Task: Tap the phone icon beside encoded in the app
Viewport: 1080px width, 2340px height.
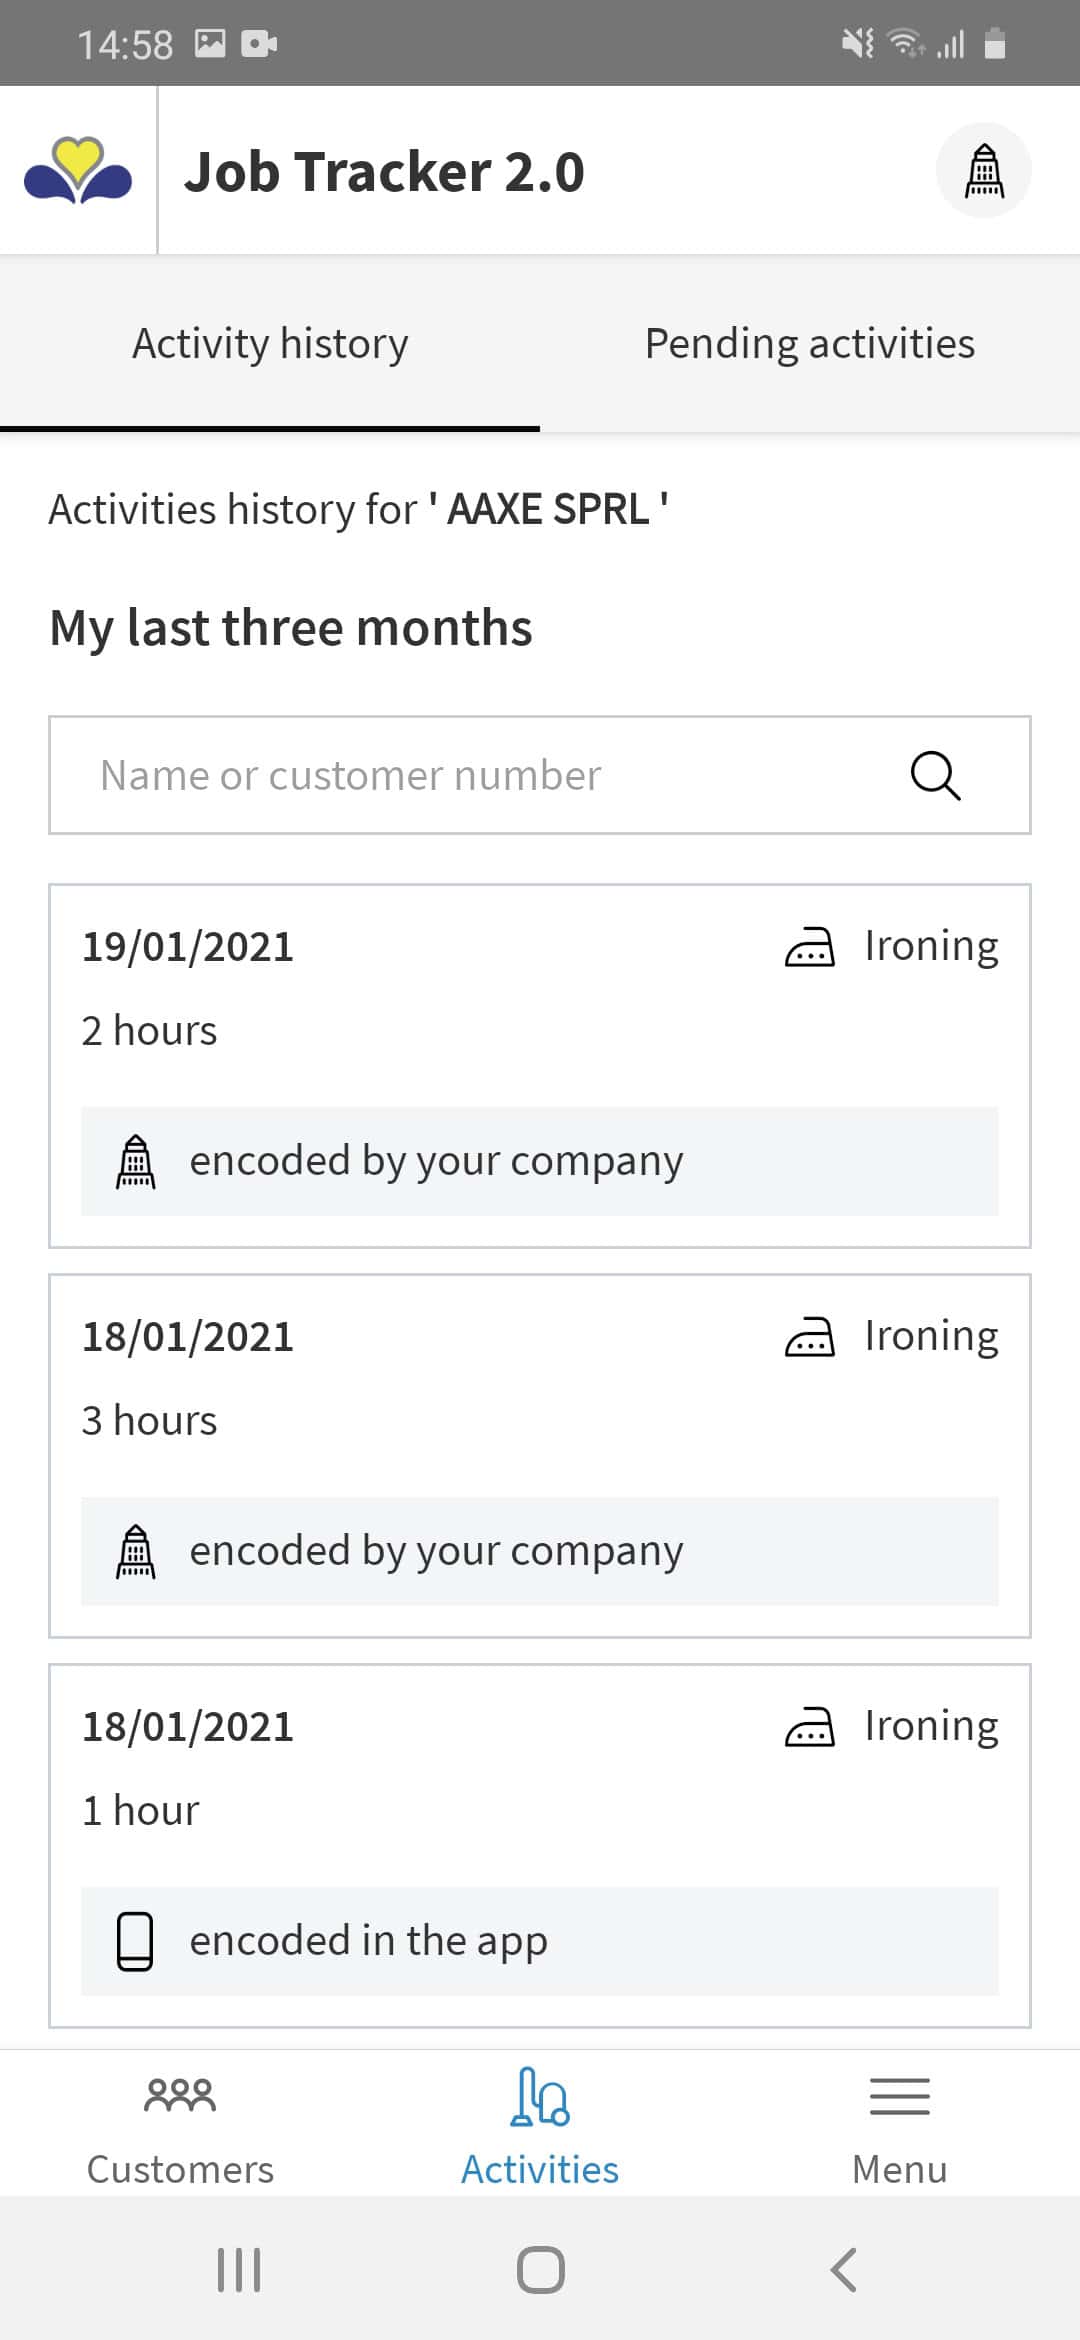Action: (135, 1941)
